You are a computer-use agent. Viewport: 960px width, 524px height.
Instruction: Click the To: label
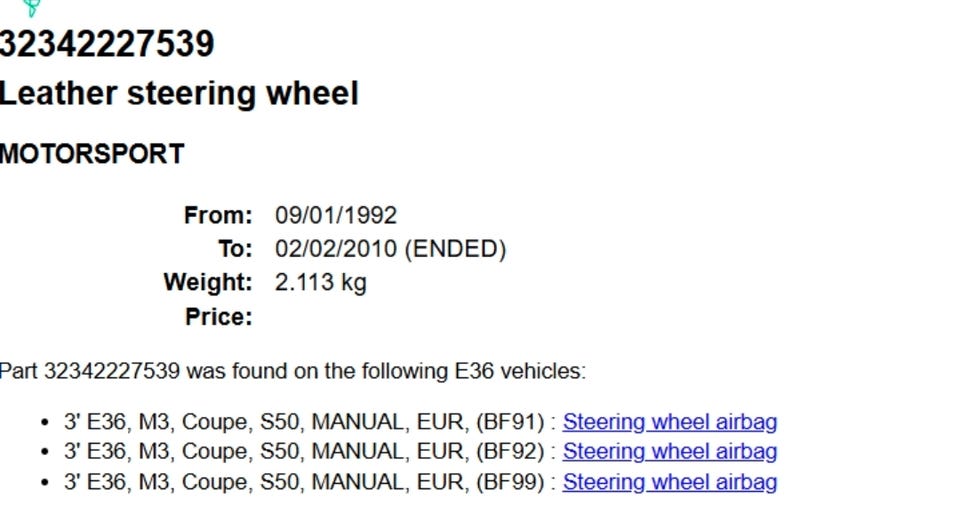pyautogui.click(x=235, y=248)
